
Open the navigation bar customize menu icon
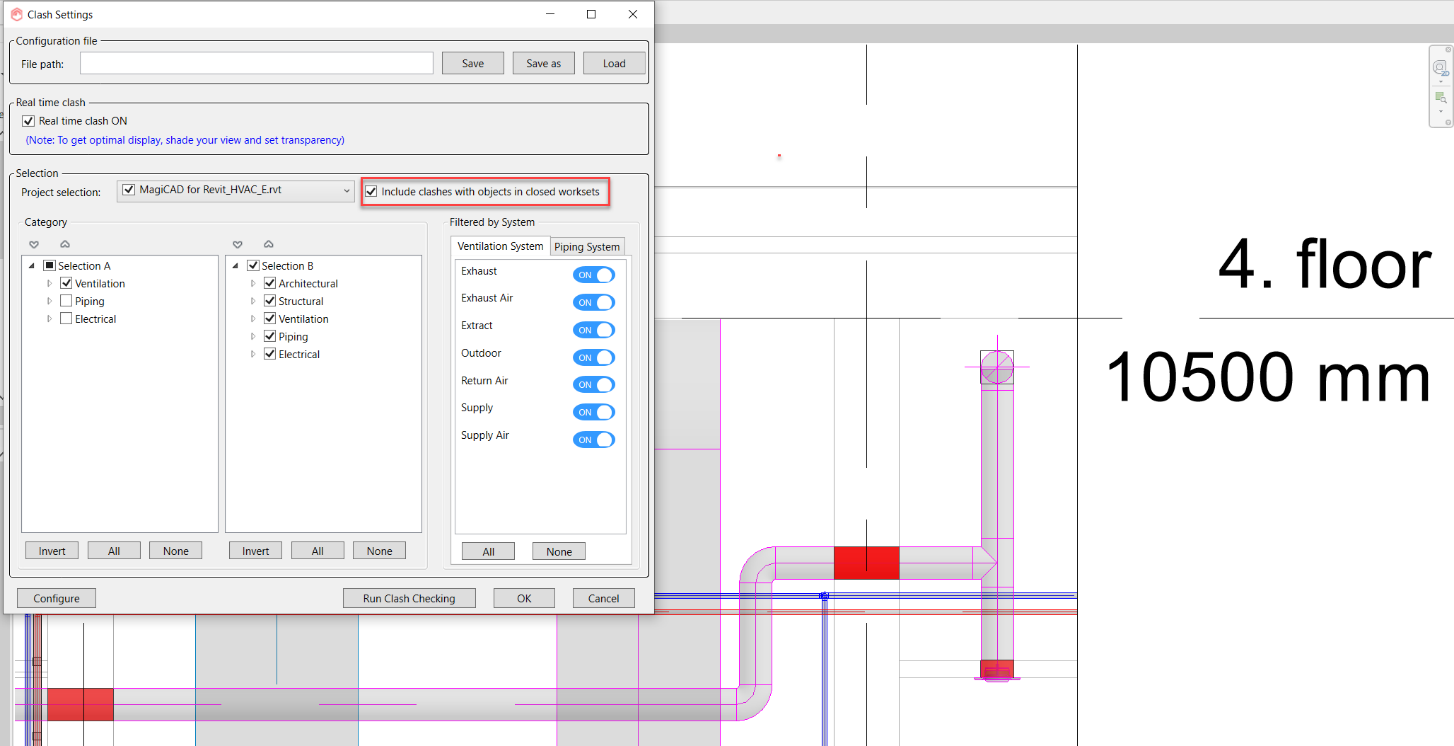click(1448, 122)
